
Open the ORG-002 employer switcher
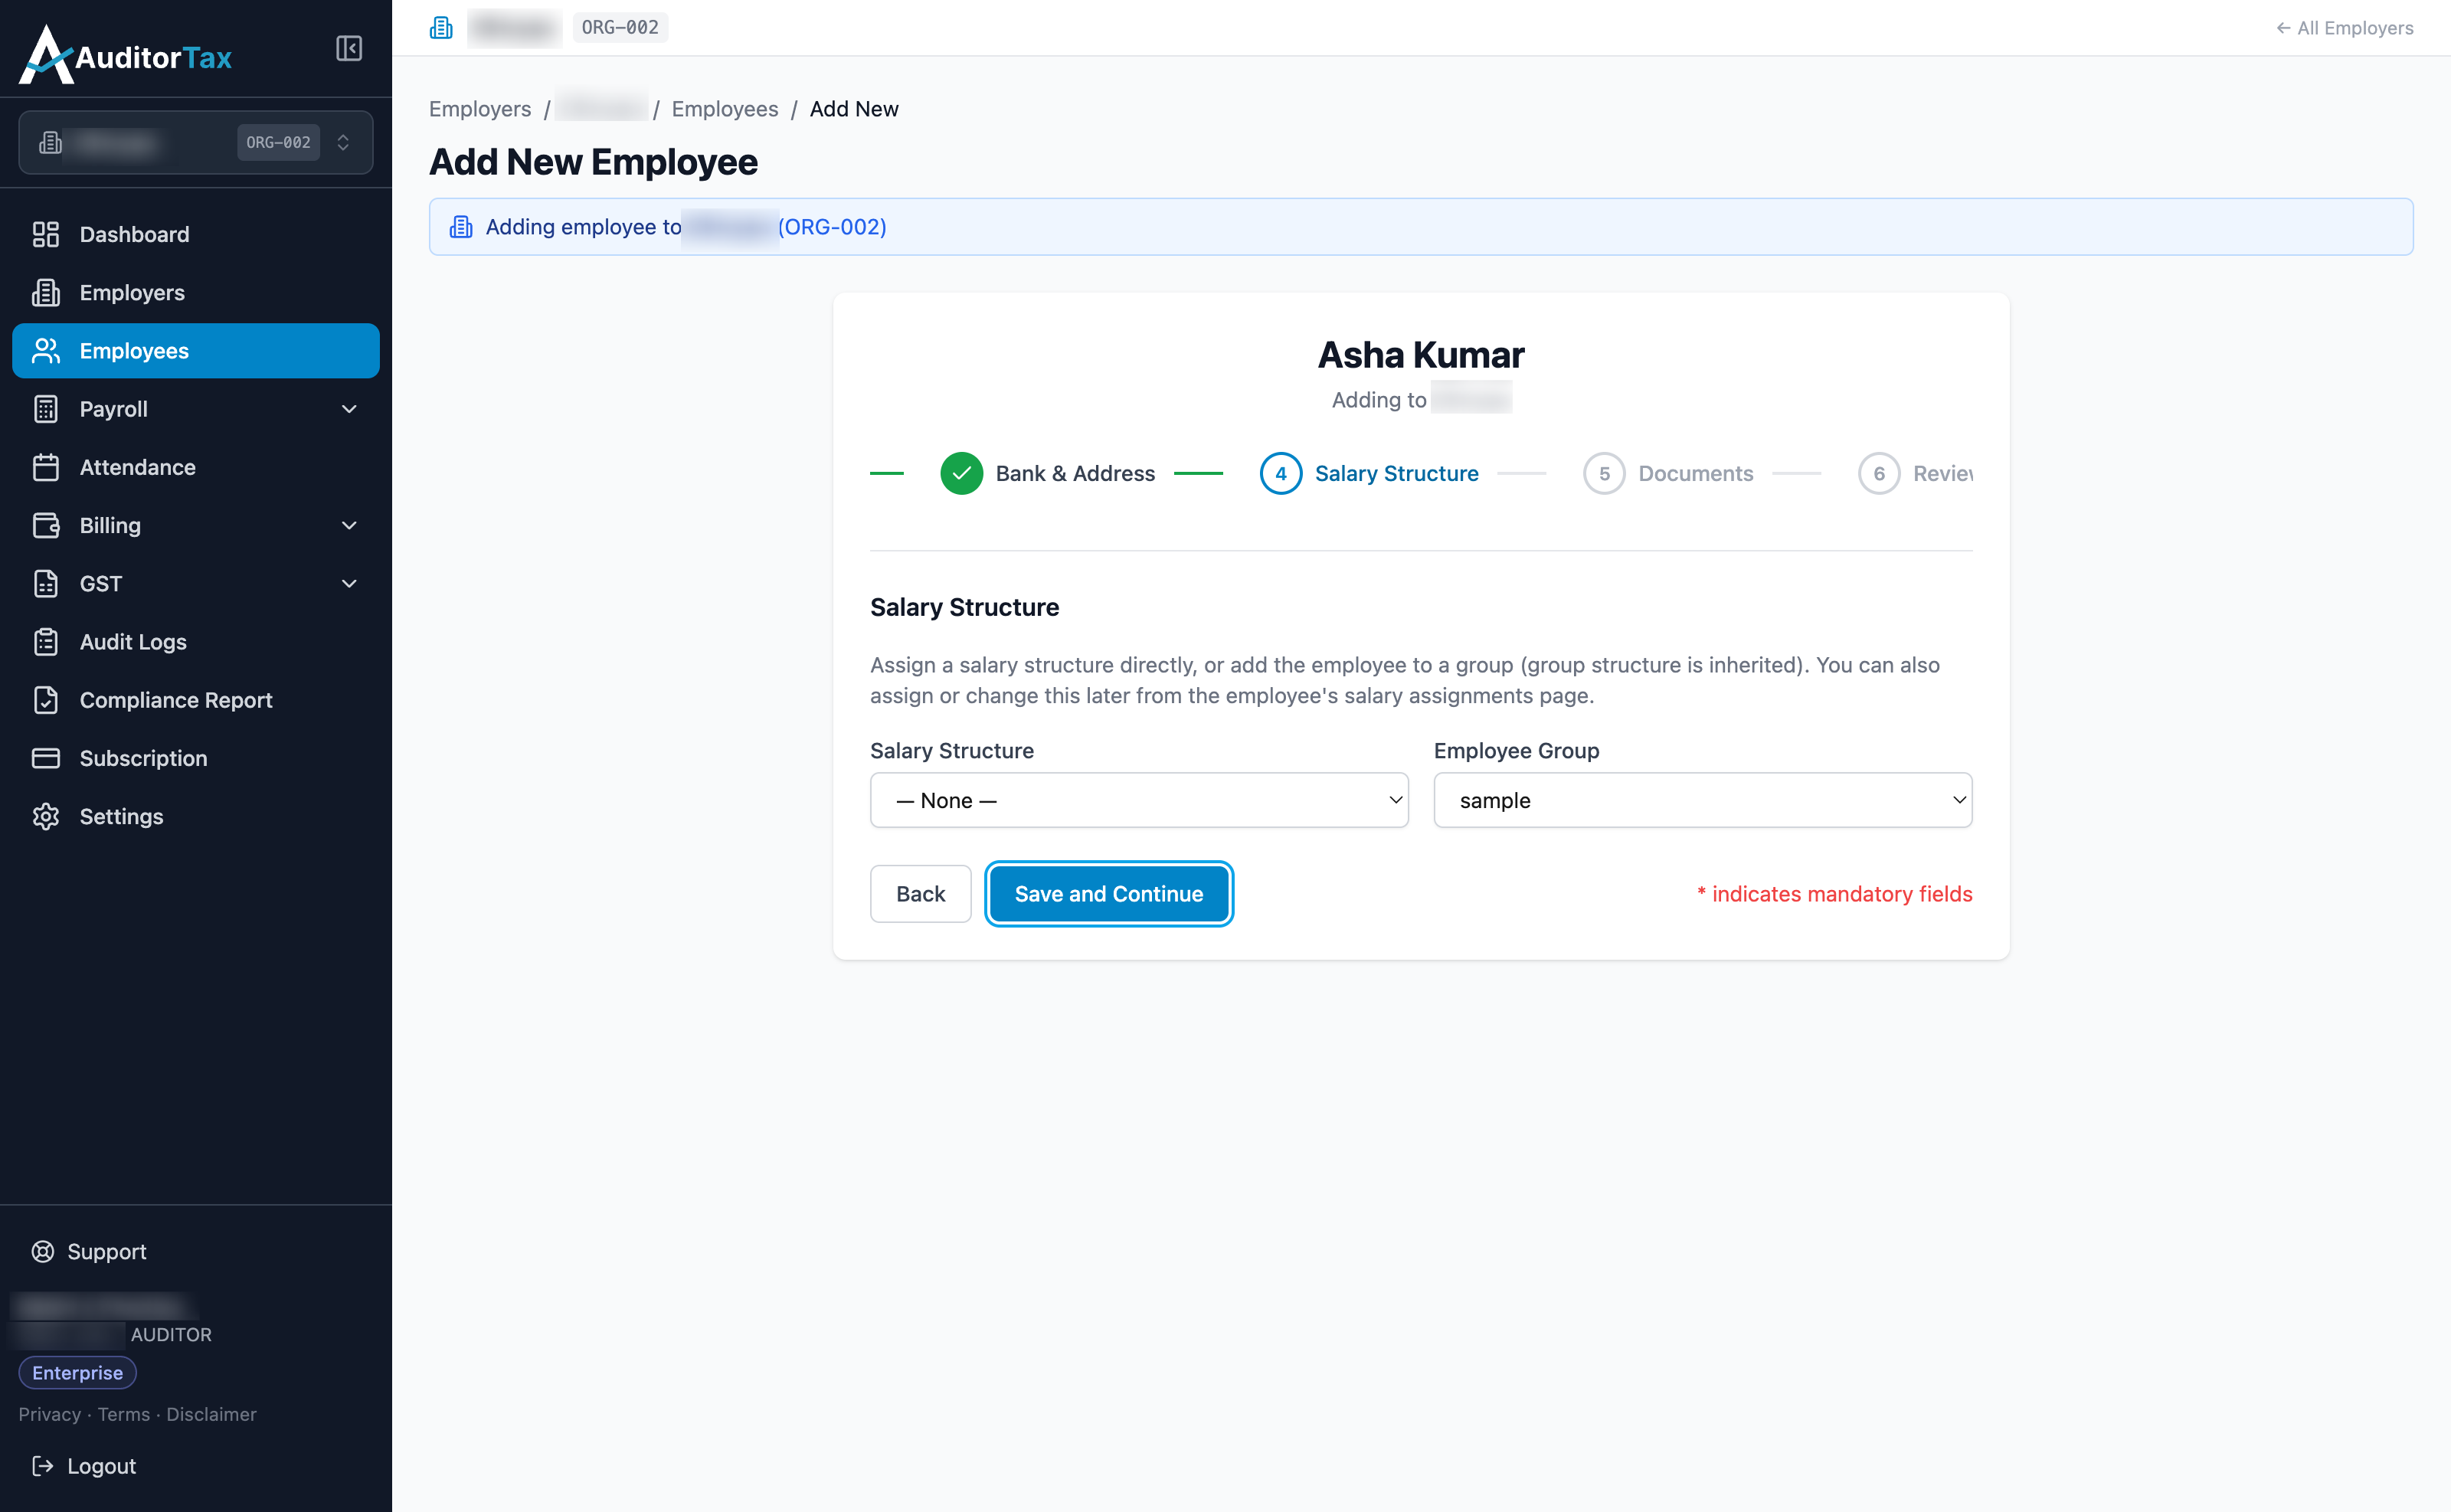[x=196, y=142]
